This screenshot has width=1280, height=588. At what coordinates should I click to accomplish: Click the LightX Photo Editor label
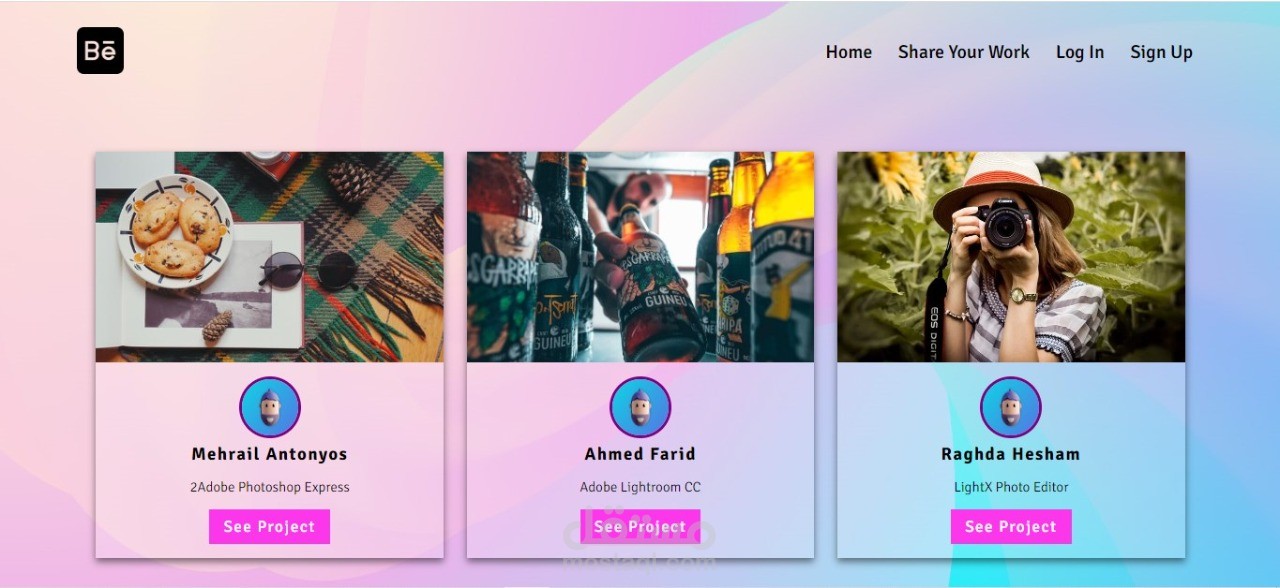pyautogui.click(x=1011, y=487)
